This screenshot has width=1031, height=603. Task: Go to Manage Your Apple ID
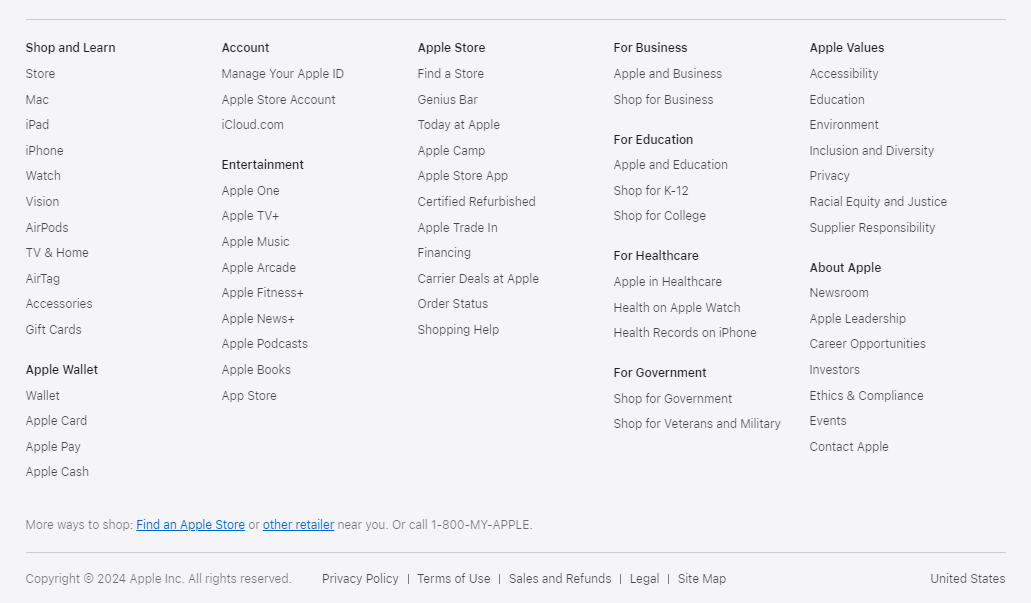pos(282,74)
